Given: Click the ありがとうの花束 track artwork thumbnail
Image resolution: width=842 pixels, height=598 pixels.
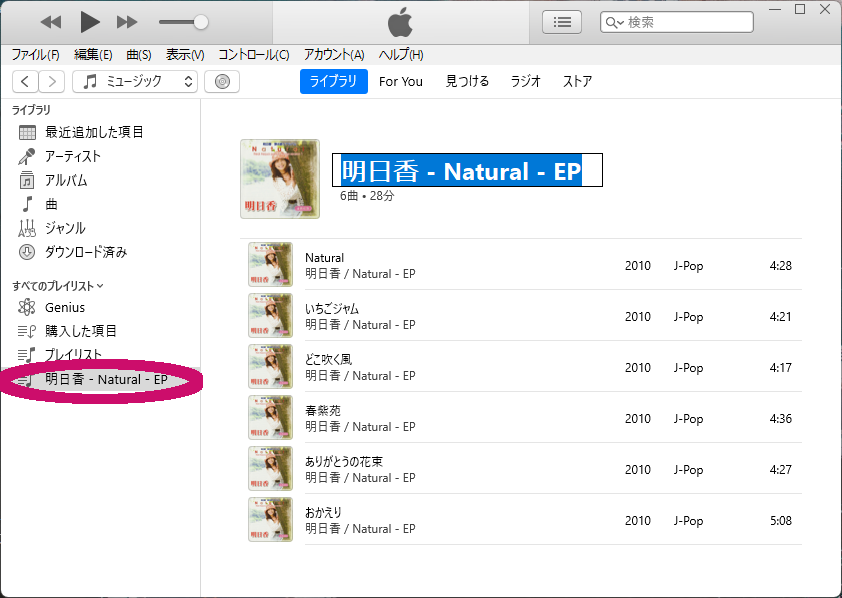Looking at the screenshot, I should pyautogui.click(x=270, y=468).
